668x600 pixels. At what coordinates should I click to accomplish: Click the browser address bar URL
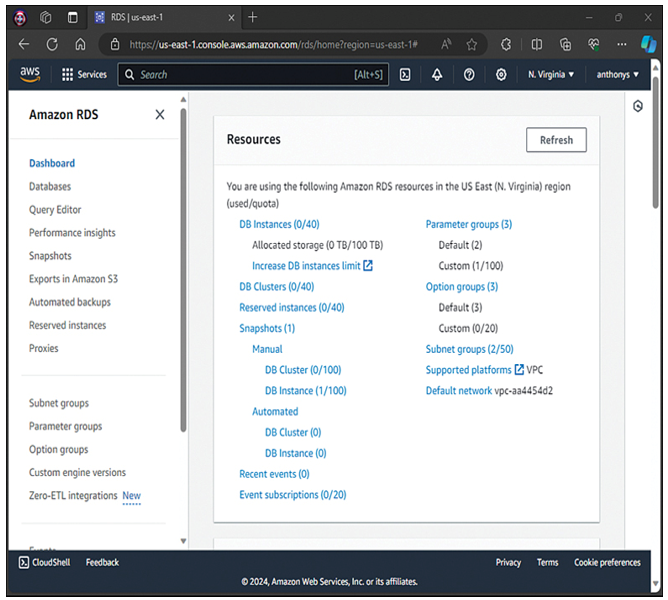273,44
